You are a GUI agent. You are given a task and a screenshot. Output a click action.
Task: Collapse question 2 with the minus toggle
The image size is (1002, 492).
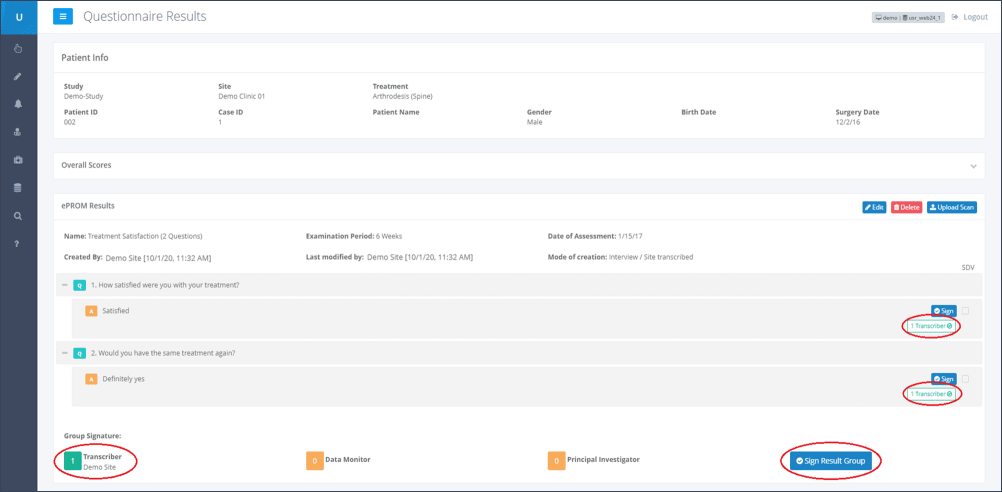65,353
